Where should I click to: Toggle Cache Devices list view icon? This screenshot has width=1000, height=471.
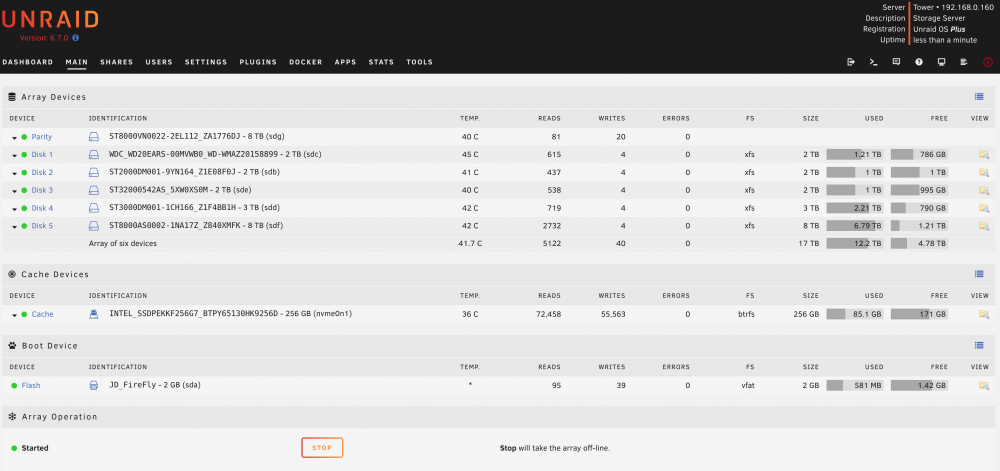pos(979,274)
